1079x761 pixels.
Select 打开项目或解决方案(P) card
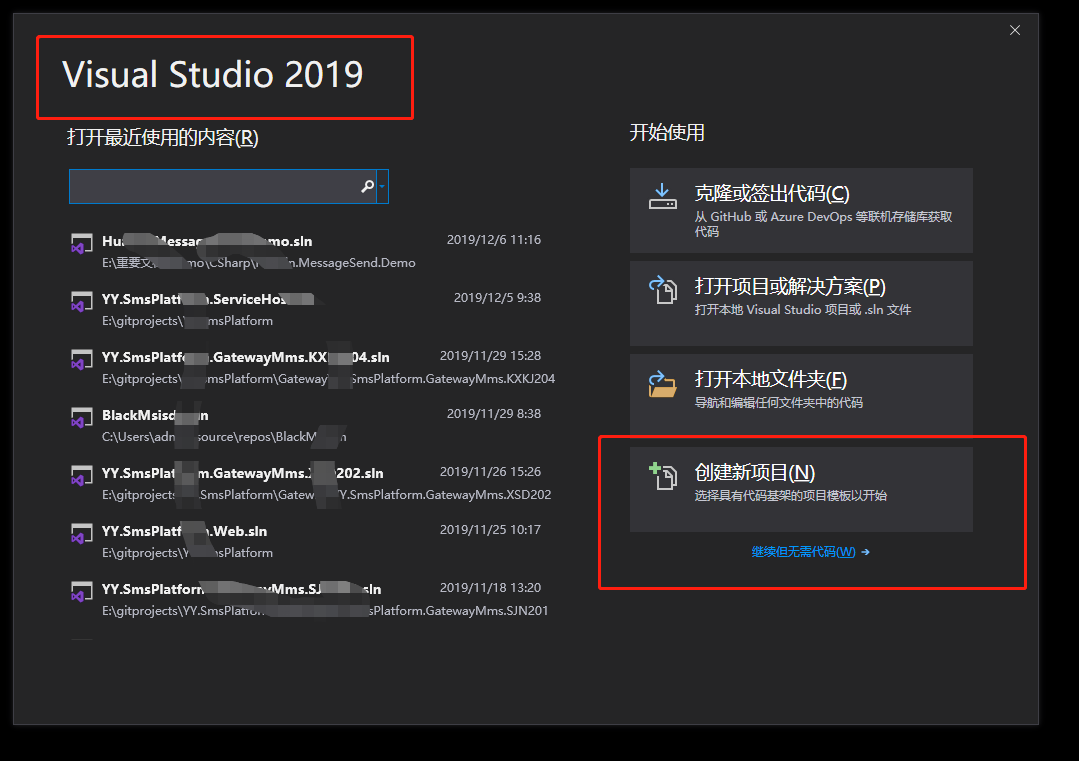[801, 303]
